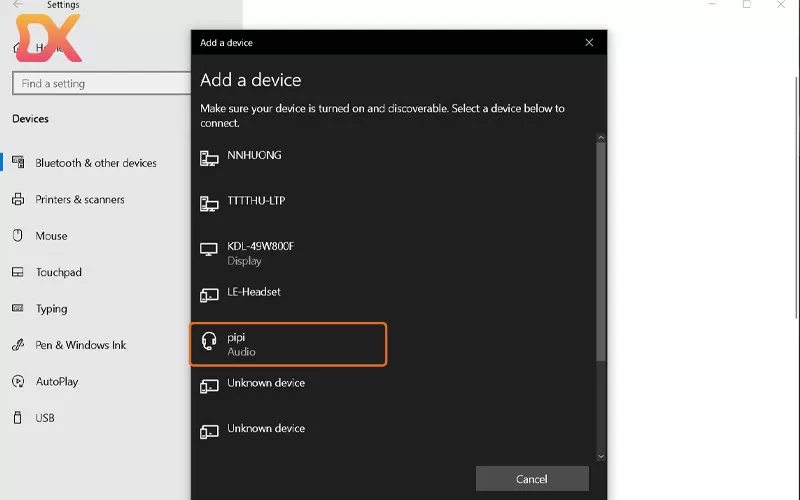Select the last Unknown device entry
The width and height of the screenshot is (800, 500).
(x=266, y=429)
